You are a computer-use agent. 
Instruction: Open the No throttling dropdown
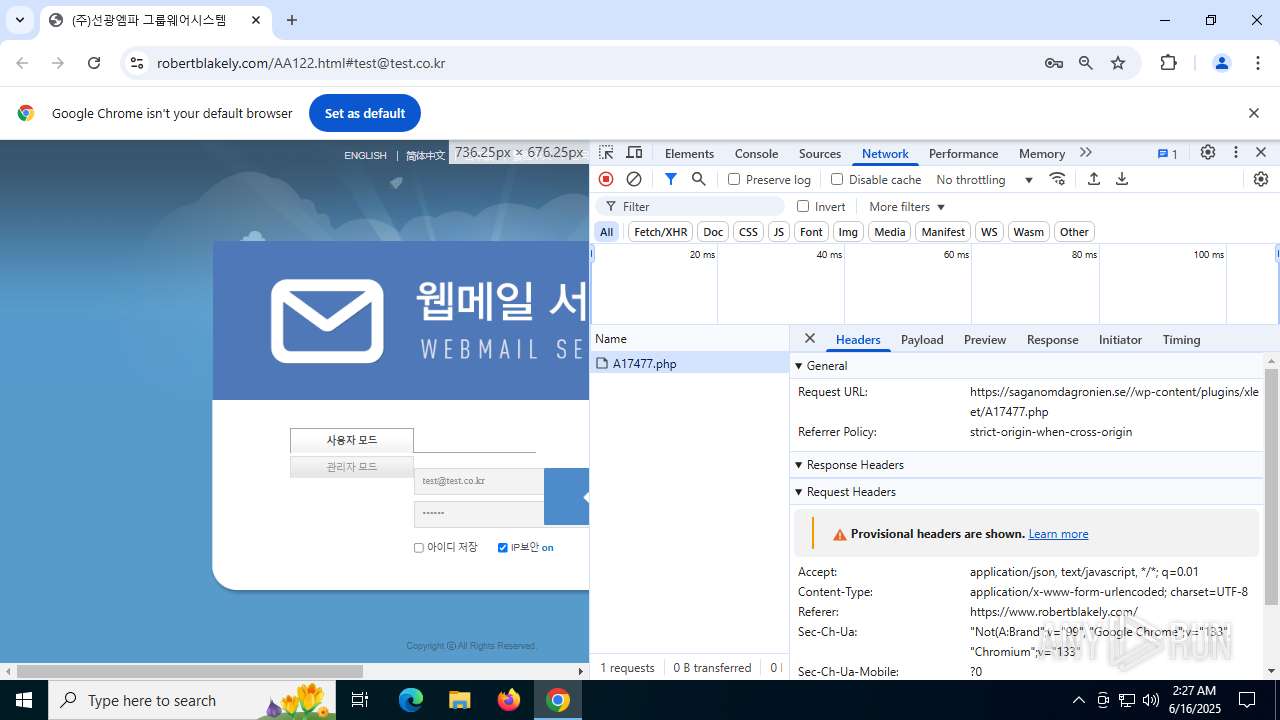984,179
